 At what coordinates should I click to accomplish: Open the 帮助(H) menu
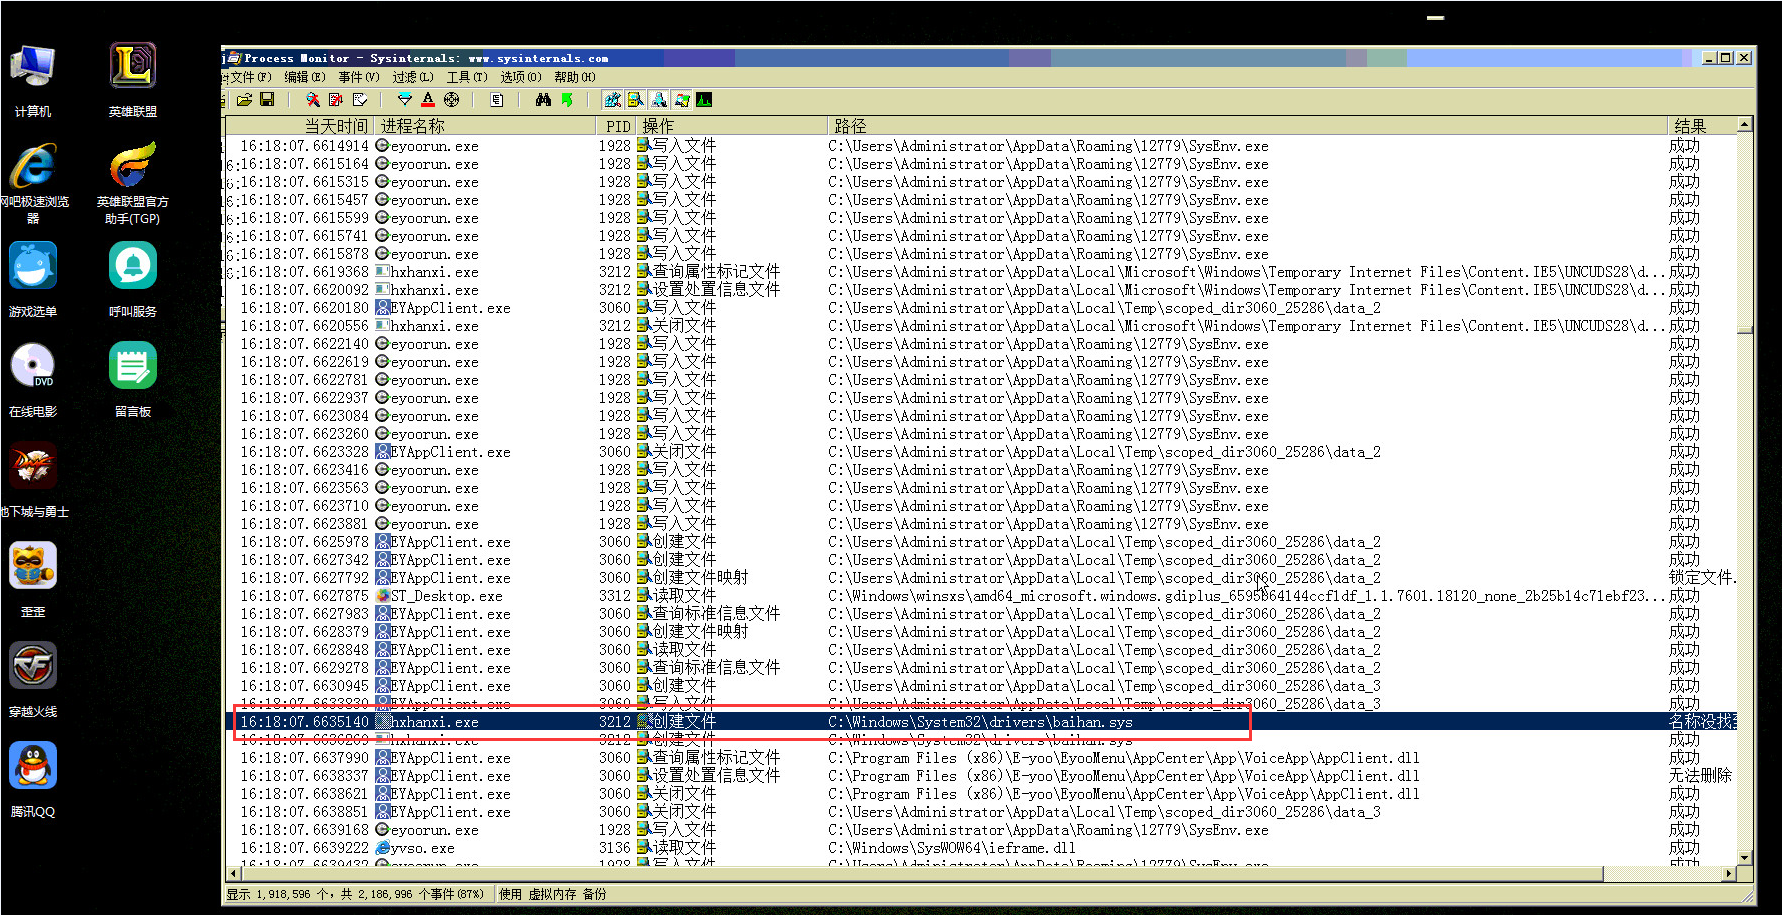click(x=575, y=77)
